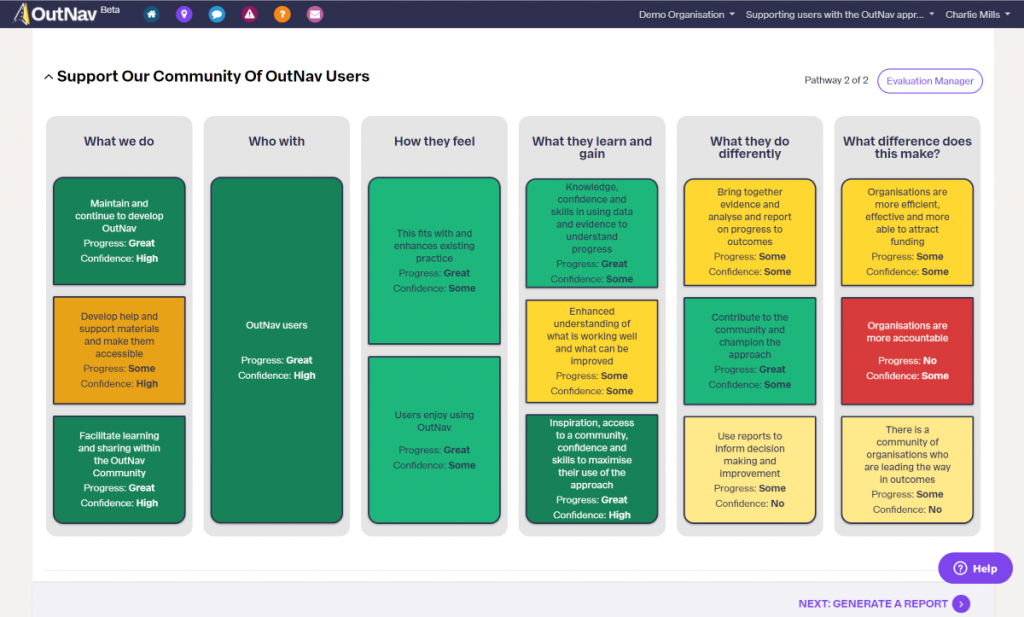1024x617 pixels.
Task: Open the pink envelope icon
Action: (x=315, y=14)
